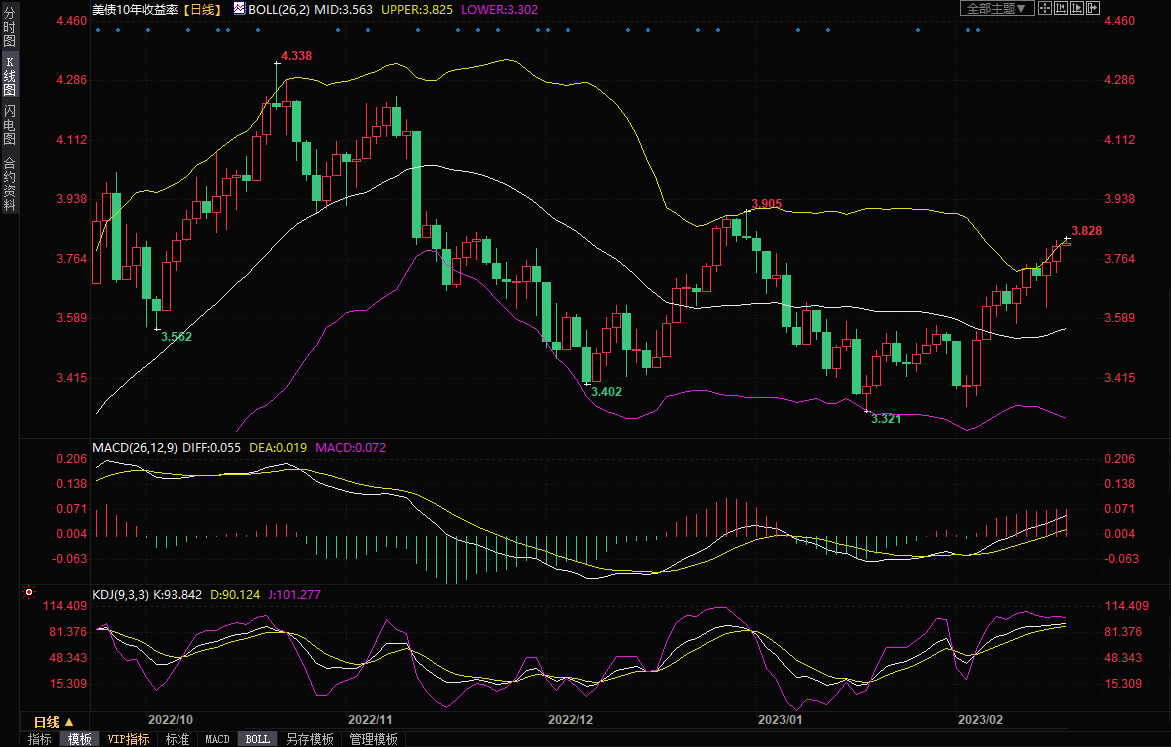
Task: Click the BOLL indicator settings icon
Action: tap(239, 8)
